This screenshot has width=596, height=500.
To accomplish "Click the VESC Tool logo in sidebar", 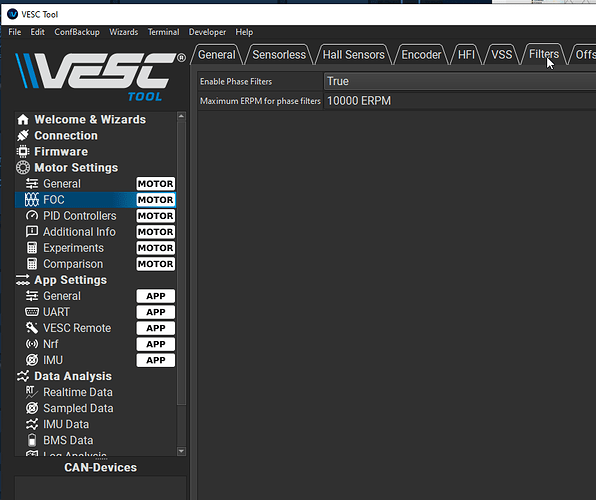I will [101, 77].
